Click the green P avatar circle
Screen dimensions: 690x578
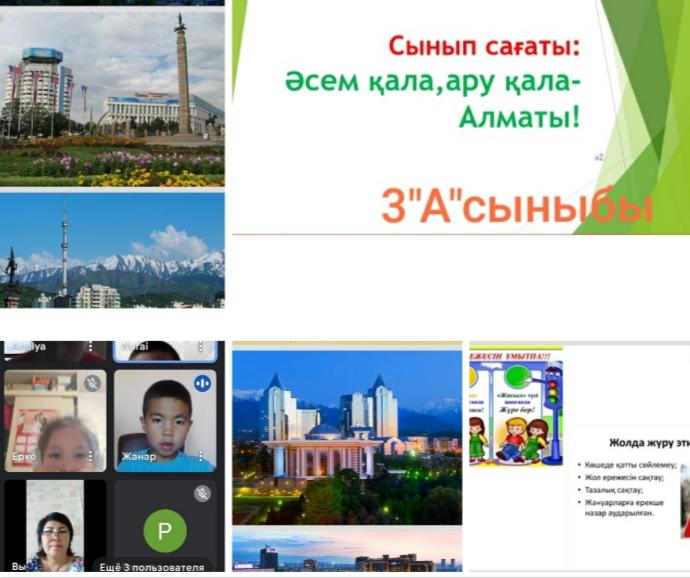164,530
